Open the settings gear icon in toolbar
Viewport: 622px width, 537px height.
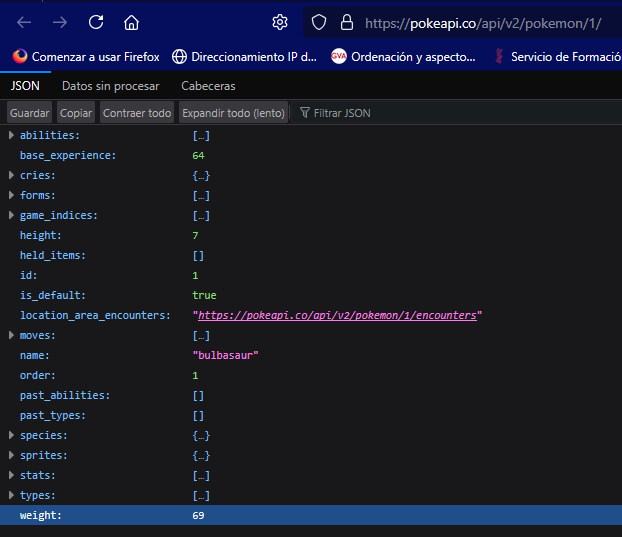(280, 22)
